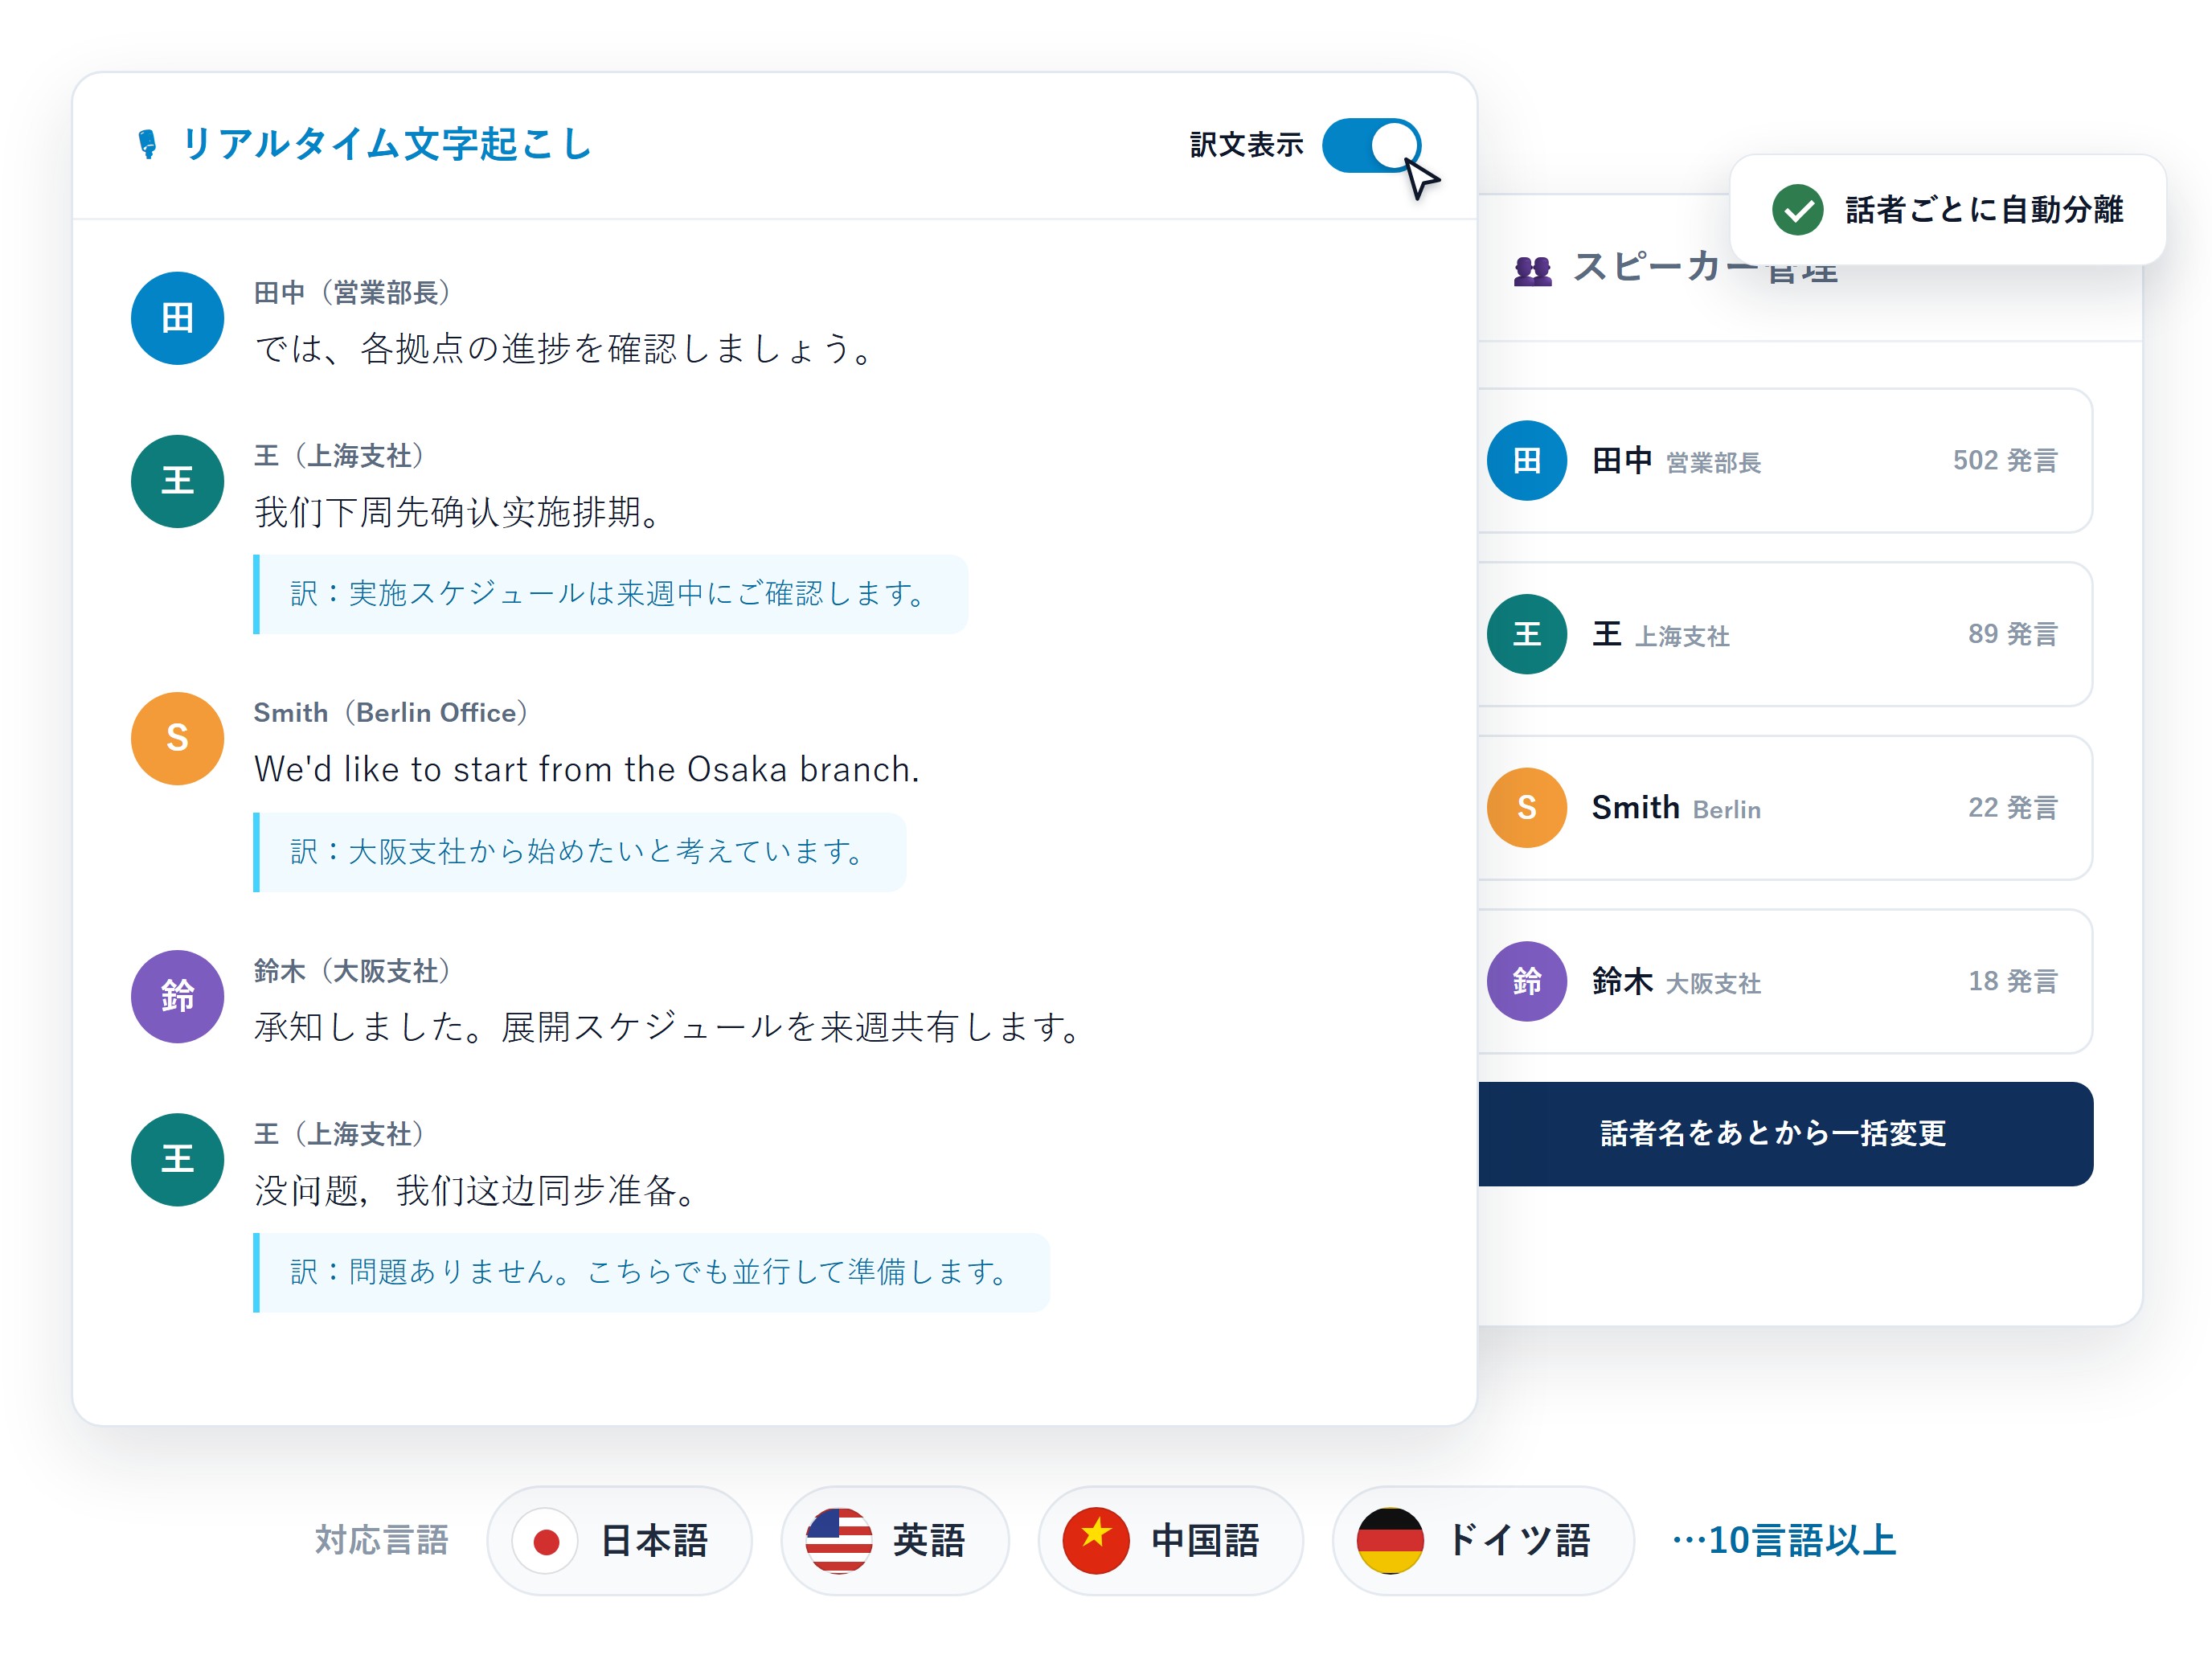The image size is (2212, 1659).
Task: Select the 英語 language chip
Action: point(895,1541)
